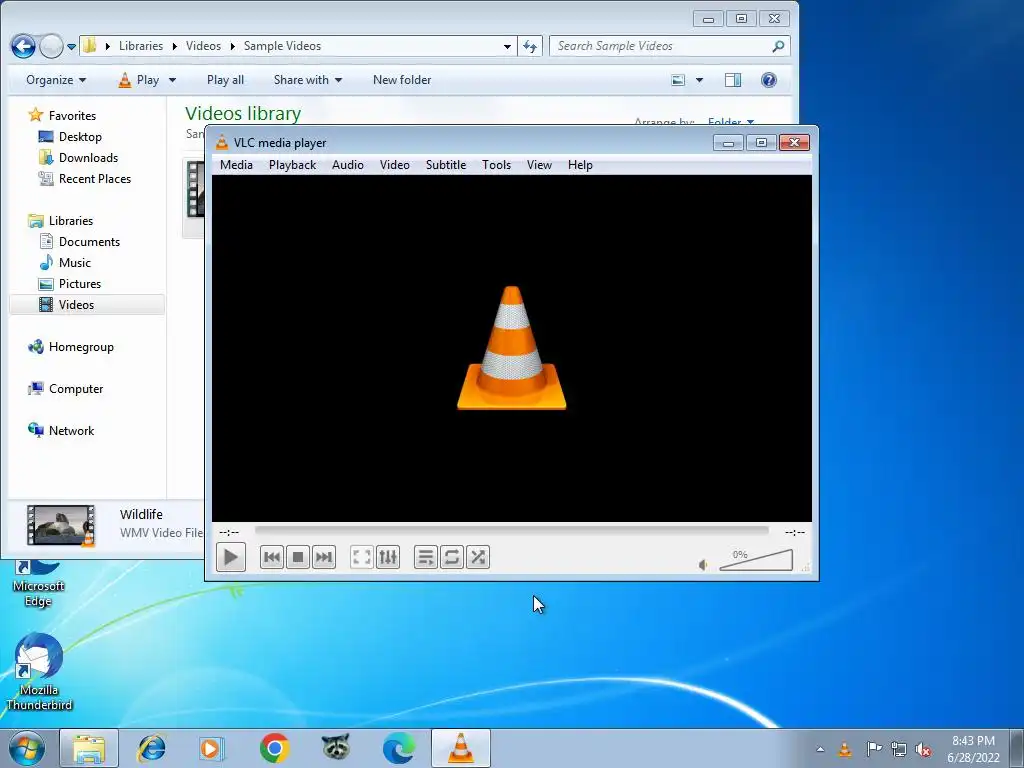Skip to next media in VLC
This screenshot has width=1024, height=768.
324,557
